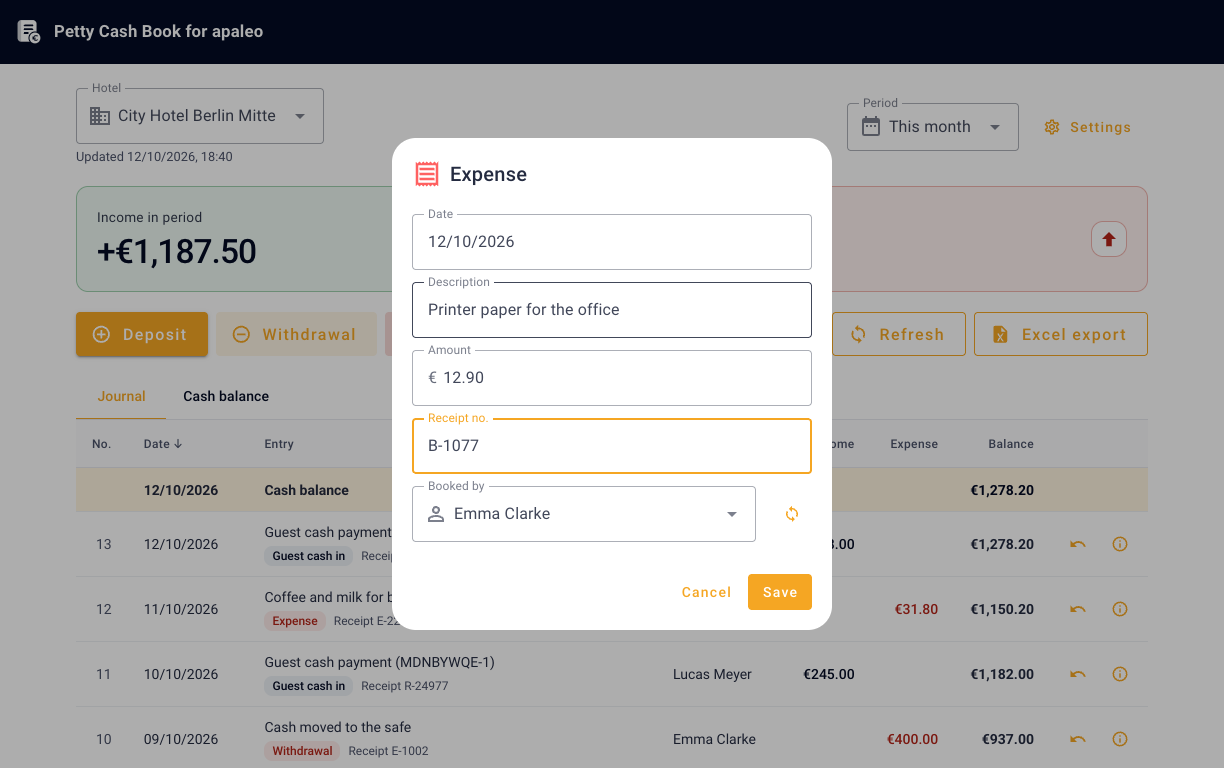1224x768 pixels.
Task: Click the Entry column header
Action: click(279, 444)
